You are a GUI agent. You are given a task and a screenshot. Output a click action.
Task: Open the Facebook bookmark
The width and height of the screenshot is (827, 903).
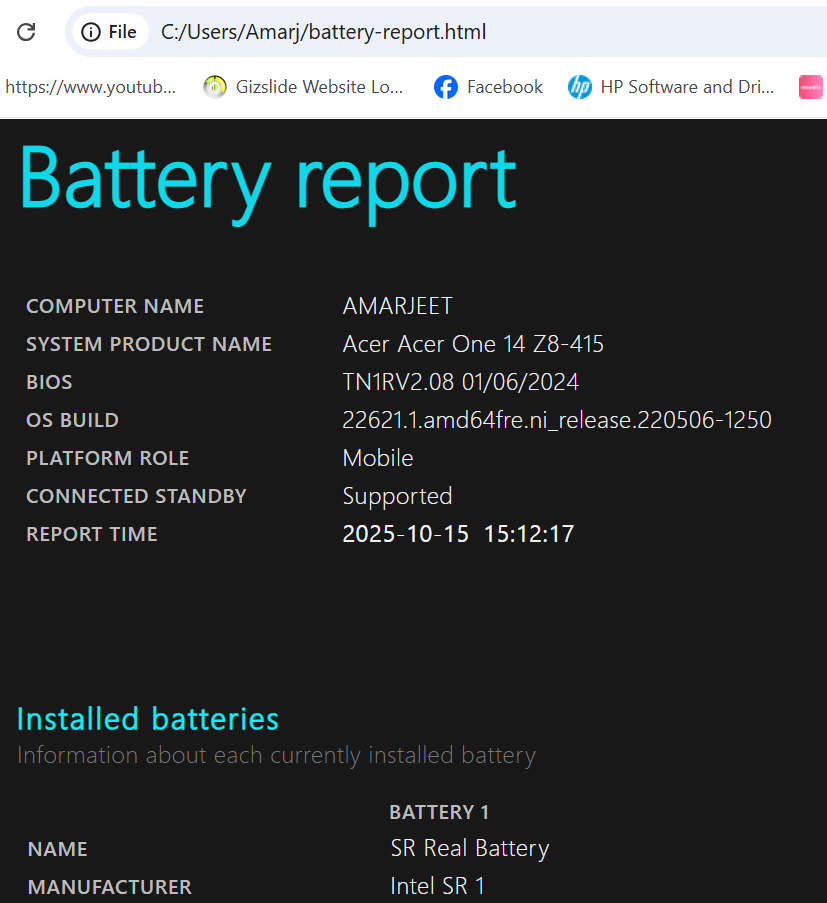504,87
